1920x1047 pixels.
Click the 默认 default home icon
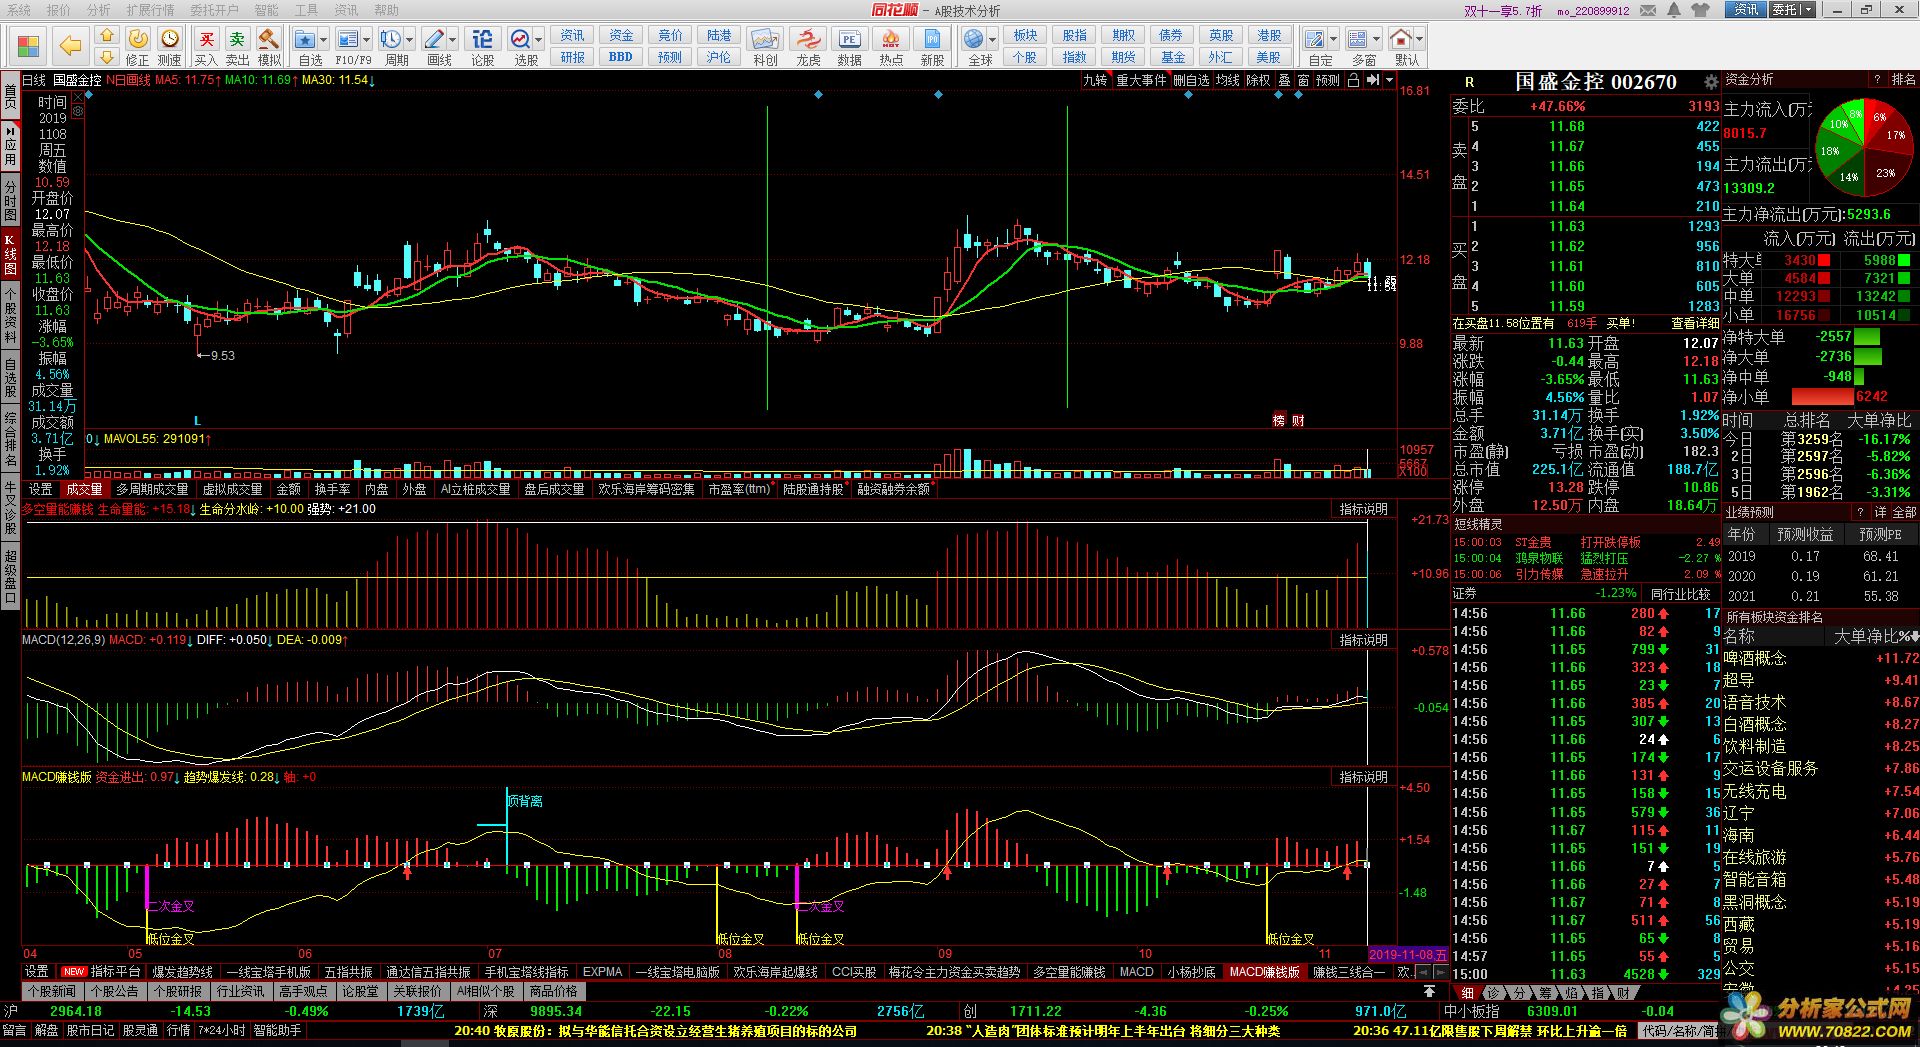tap(1401, 41)
